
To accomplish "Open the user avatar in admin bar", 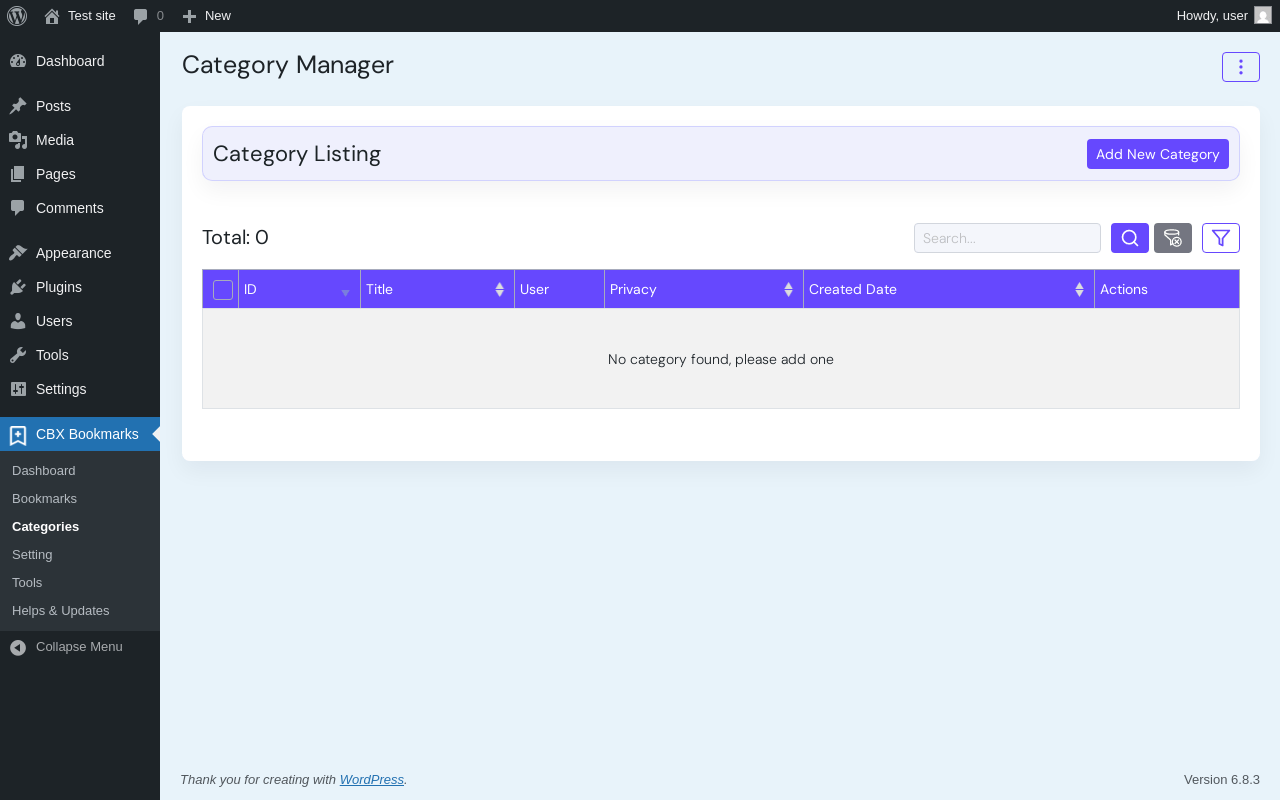I will (x=1263, y=15).
